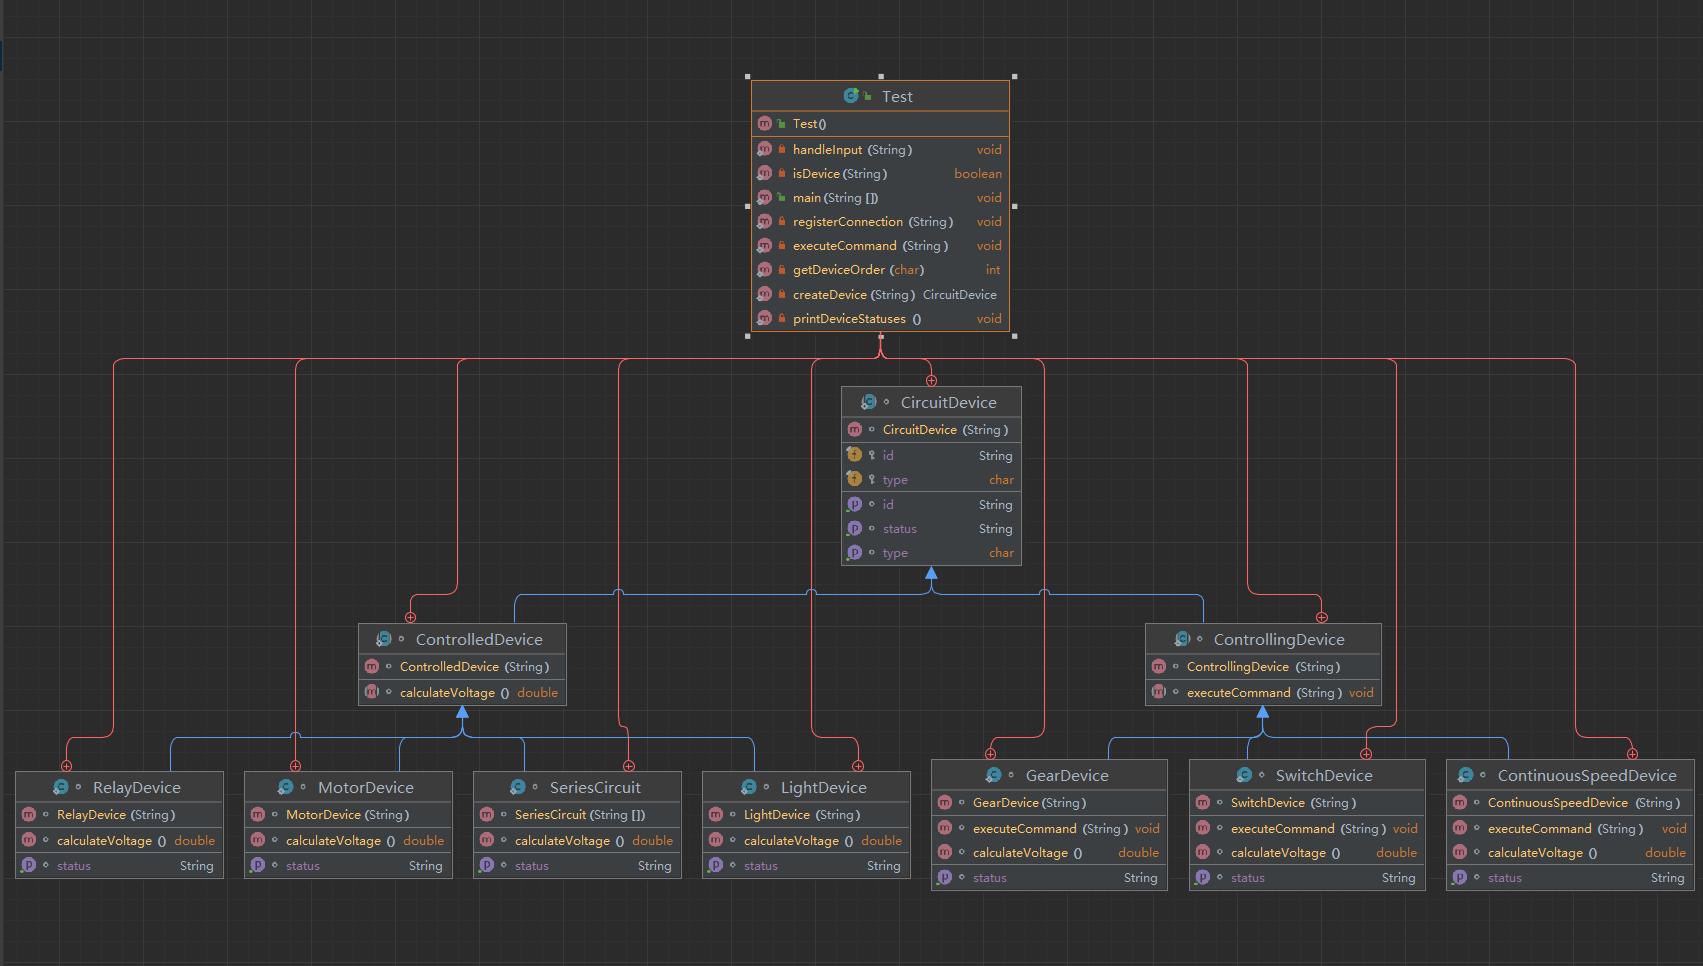The height and width of the screenshot is (966, 1703).
Task: Select the status property in CircuitDevice
Action: pos(931,528)
